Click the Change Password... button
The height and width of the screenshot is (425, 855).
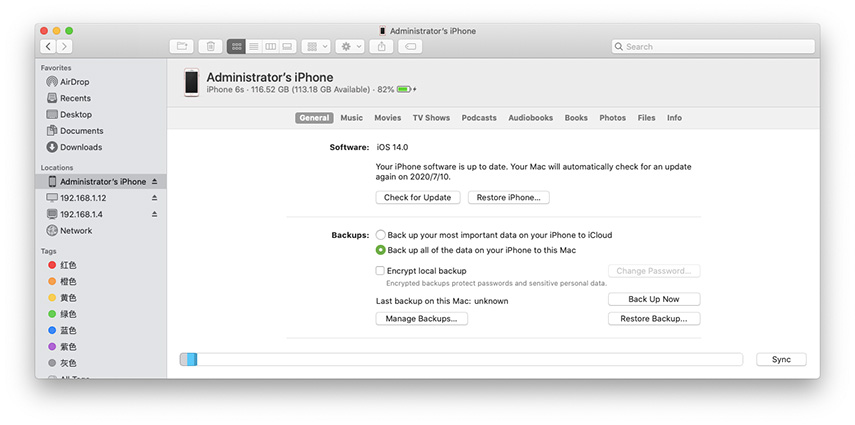(654, 271)
